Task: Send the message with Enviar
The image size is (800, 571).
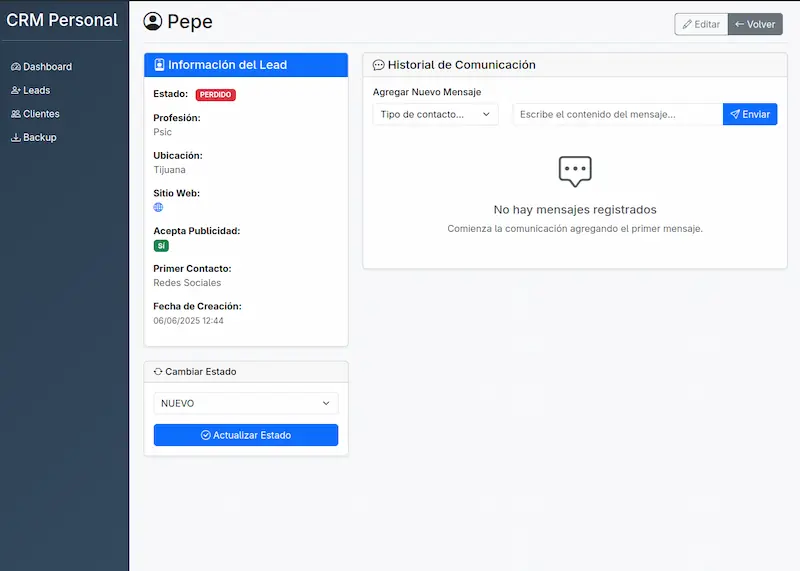Action: 750,114
